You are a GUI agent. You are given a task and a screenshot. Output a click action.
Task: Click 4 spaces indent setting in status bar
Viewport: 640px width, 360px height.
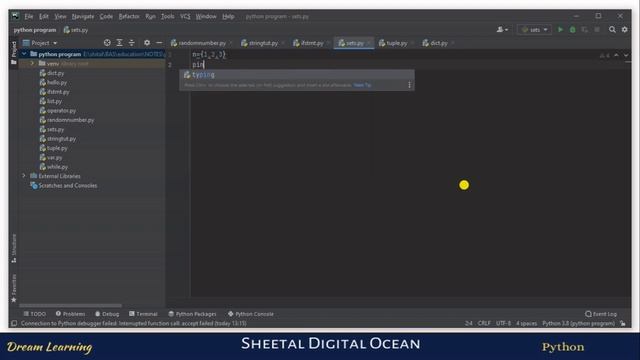pyautogui.click(x=527, y=323)
